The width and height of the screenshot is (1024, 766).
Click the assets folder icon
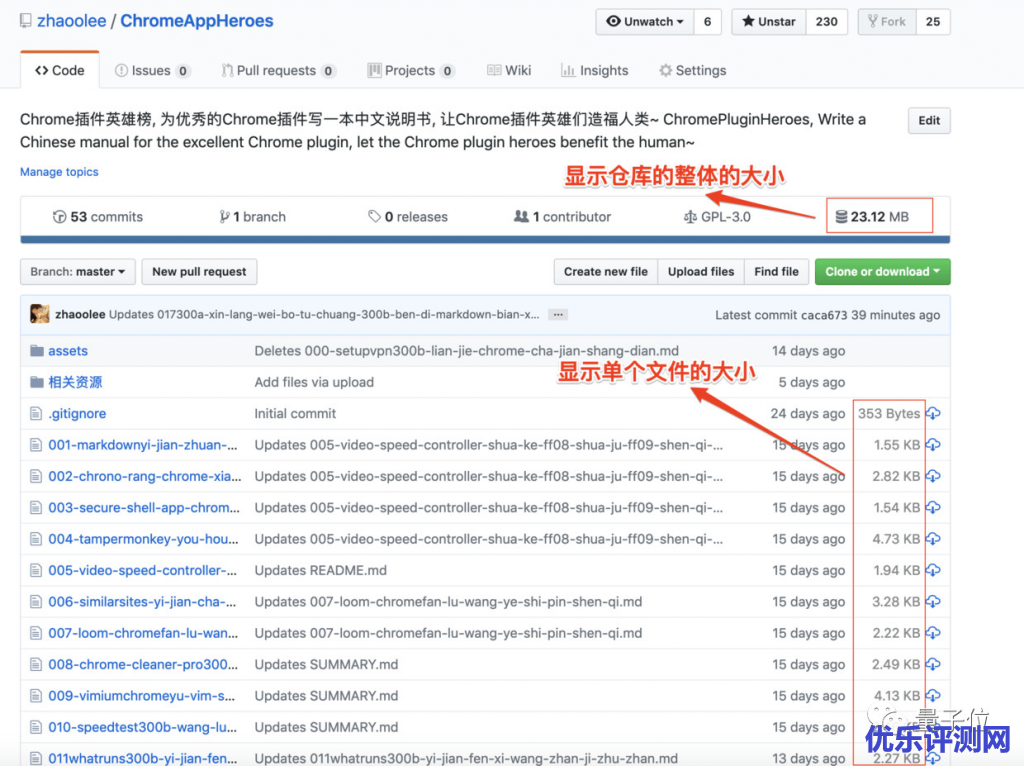[x=37, y=351]
